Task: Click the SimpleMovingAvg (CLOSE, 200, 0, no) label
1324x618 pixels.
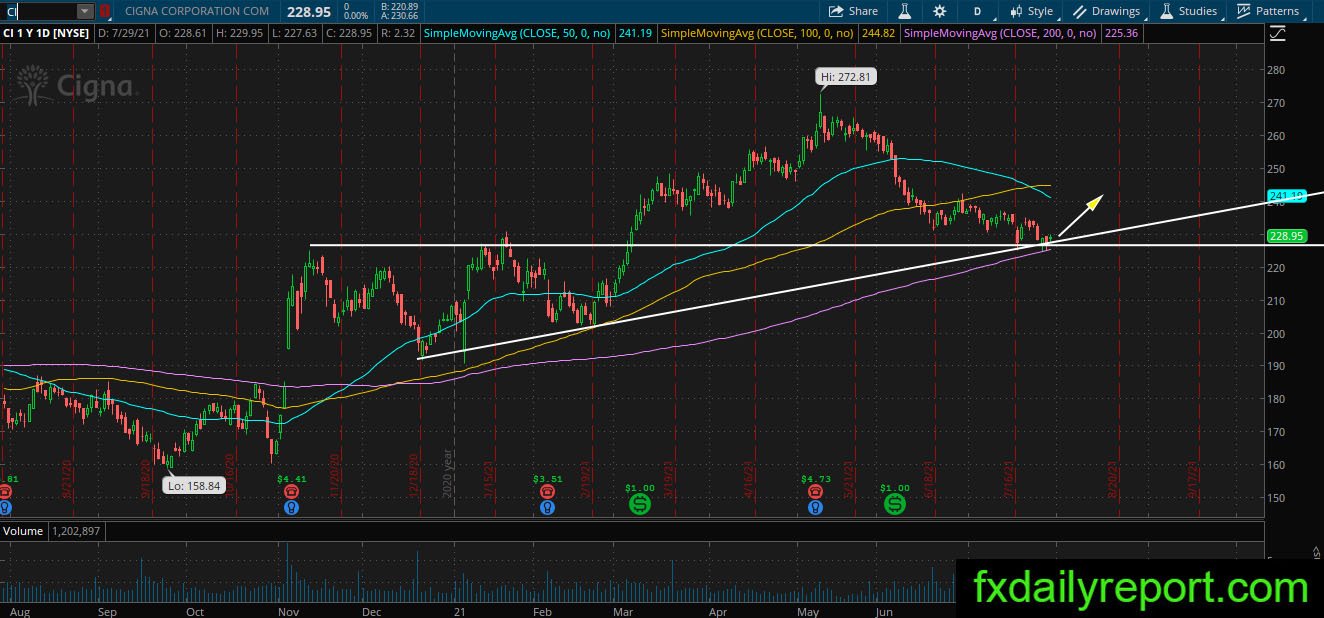Action: [1000, 33]
